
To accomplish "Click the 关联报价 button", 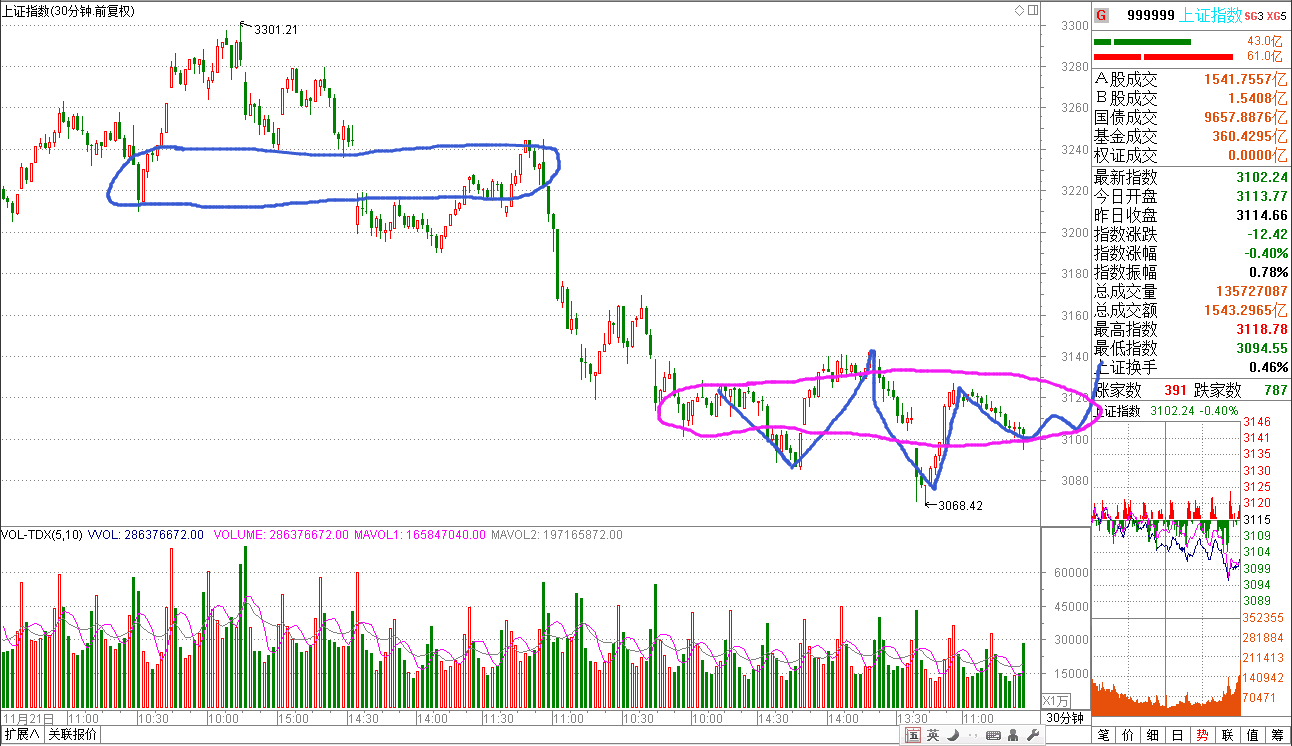I will coord(72,735).
